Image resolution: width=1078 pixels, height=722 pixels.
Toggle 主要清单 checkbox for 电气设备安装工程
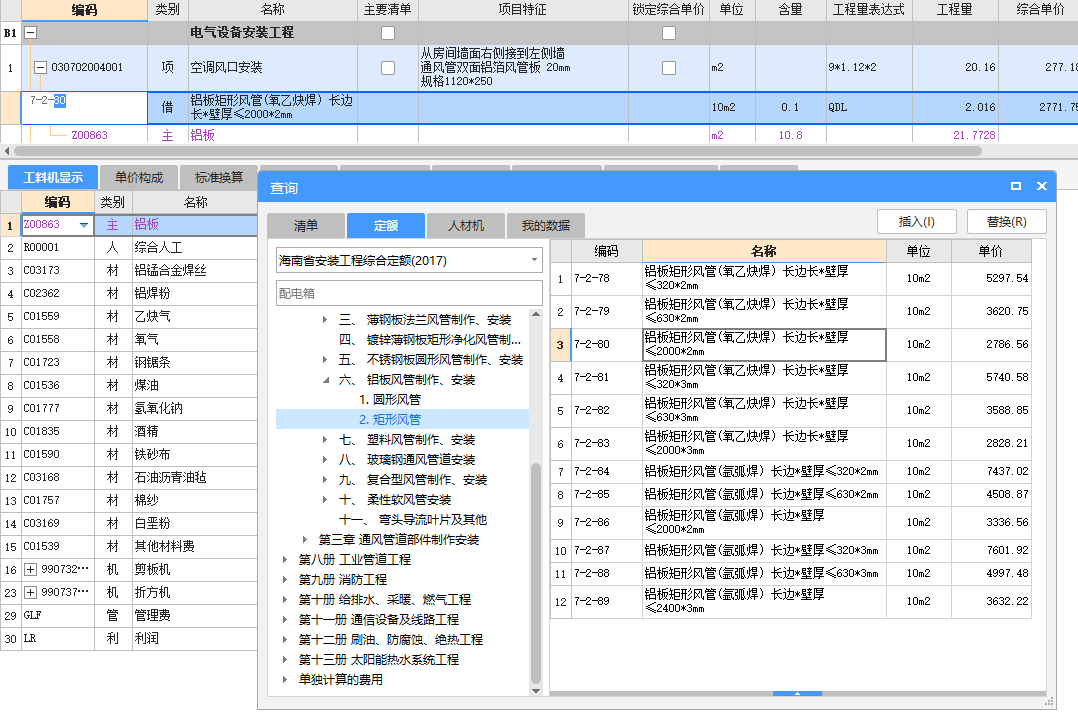388,33
